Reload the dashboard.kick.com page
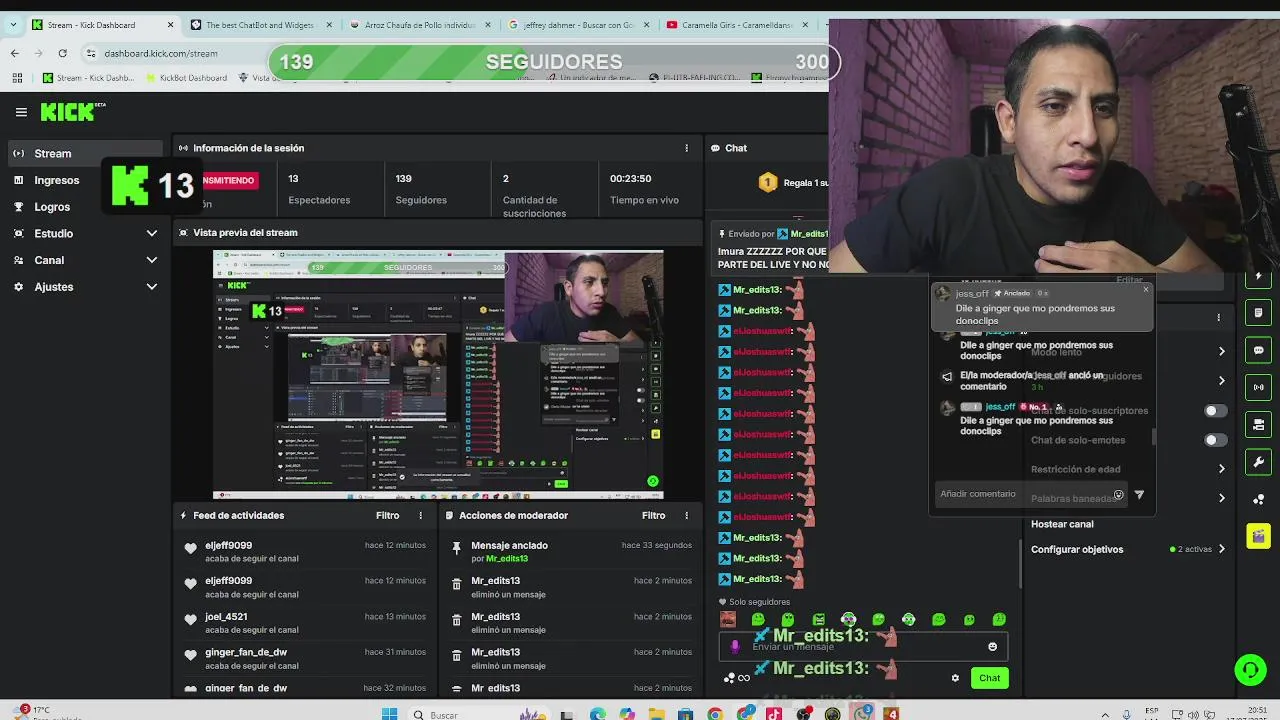 coord(63,53)
